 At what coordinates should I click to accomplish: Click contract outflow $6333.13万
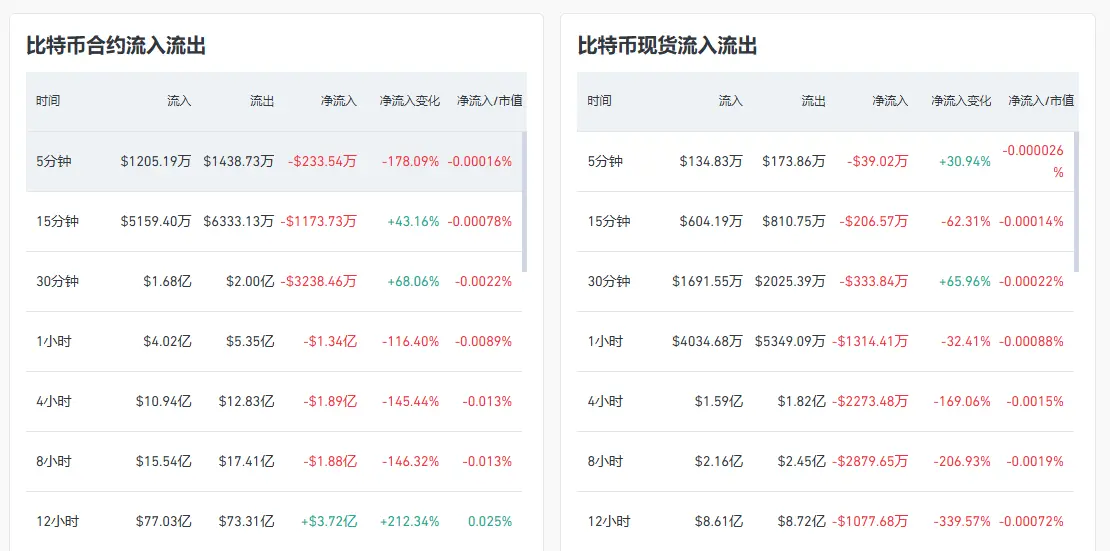239,221
